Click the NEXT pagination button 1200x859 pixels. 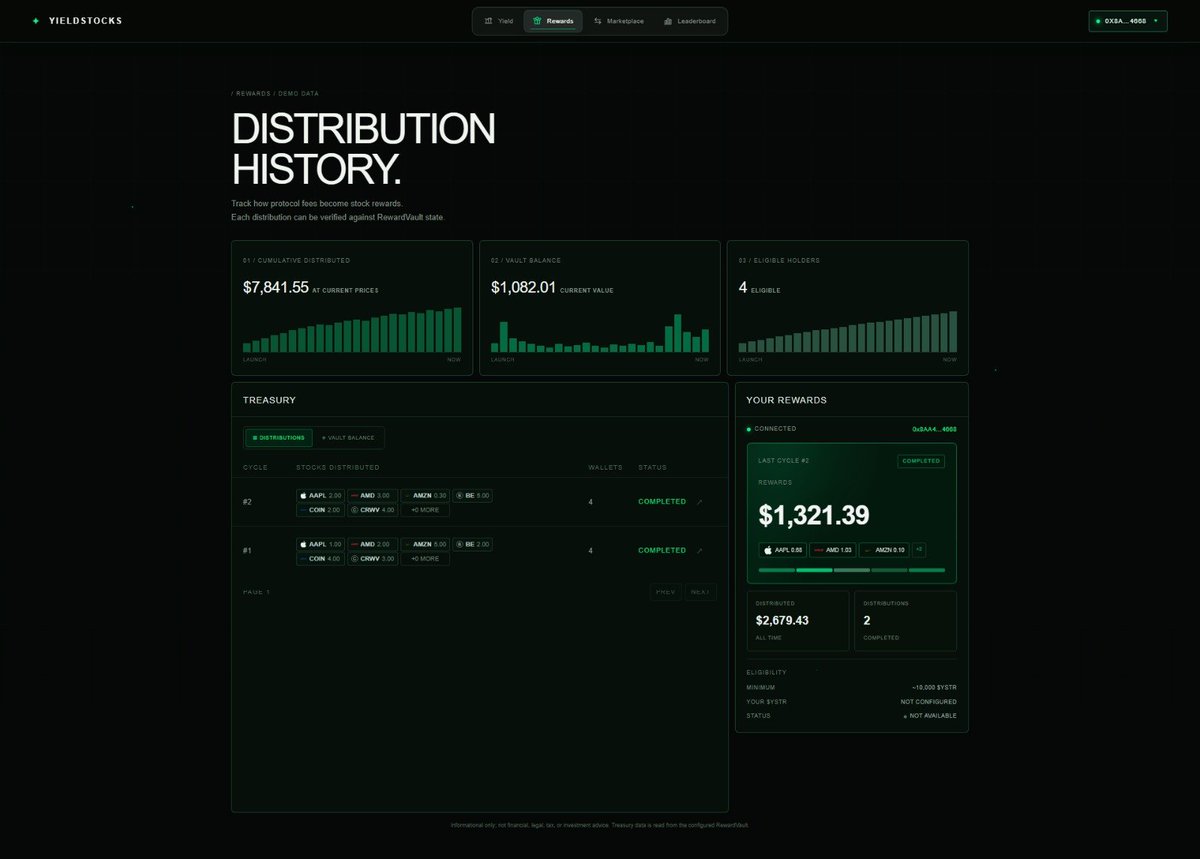tap(701, 592)
